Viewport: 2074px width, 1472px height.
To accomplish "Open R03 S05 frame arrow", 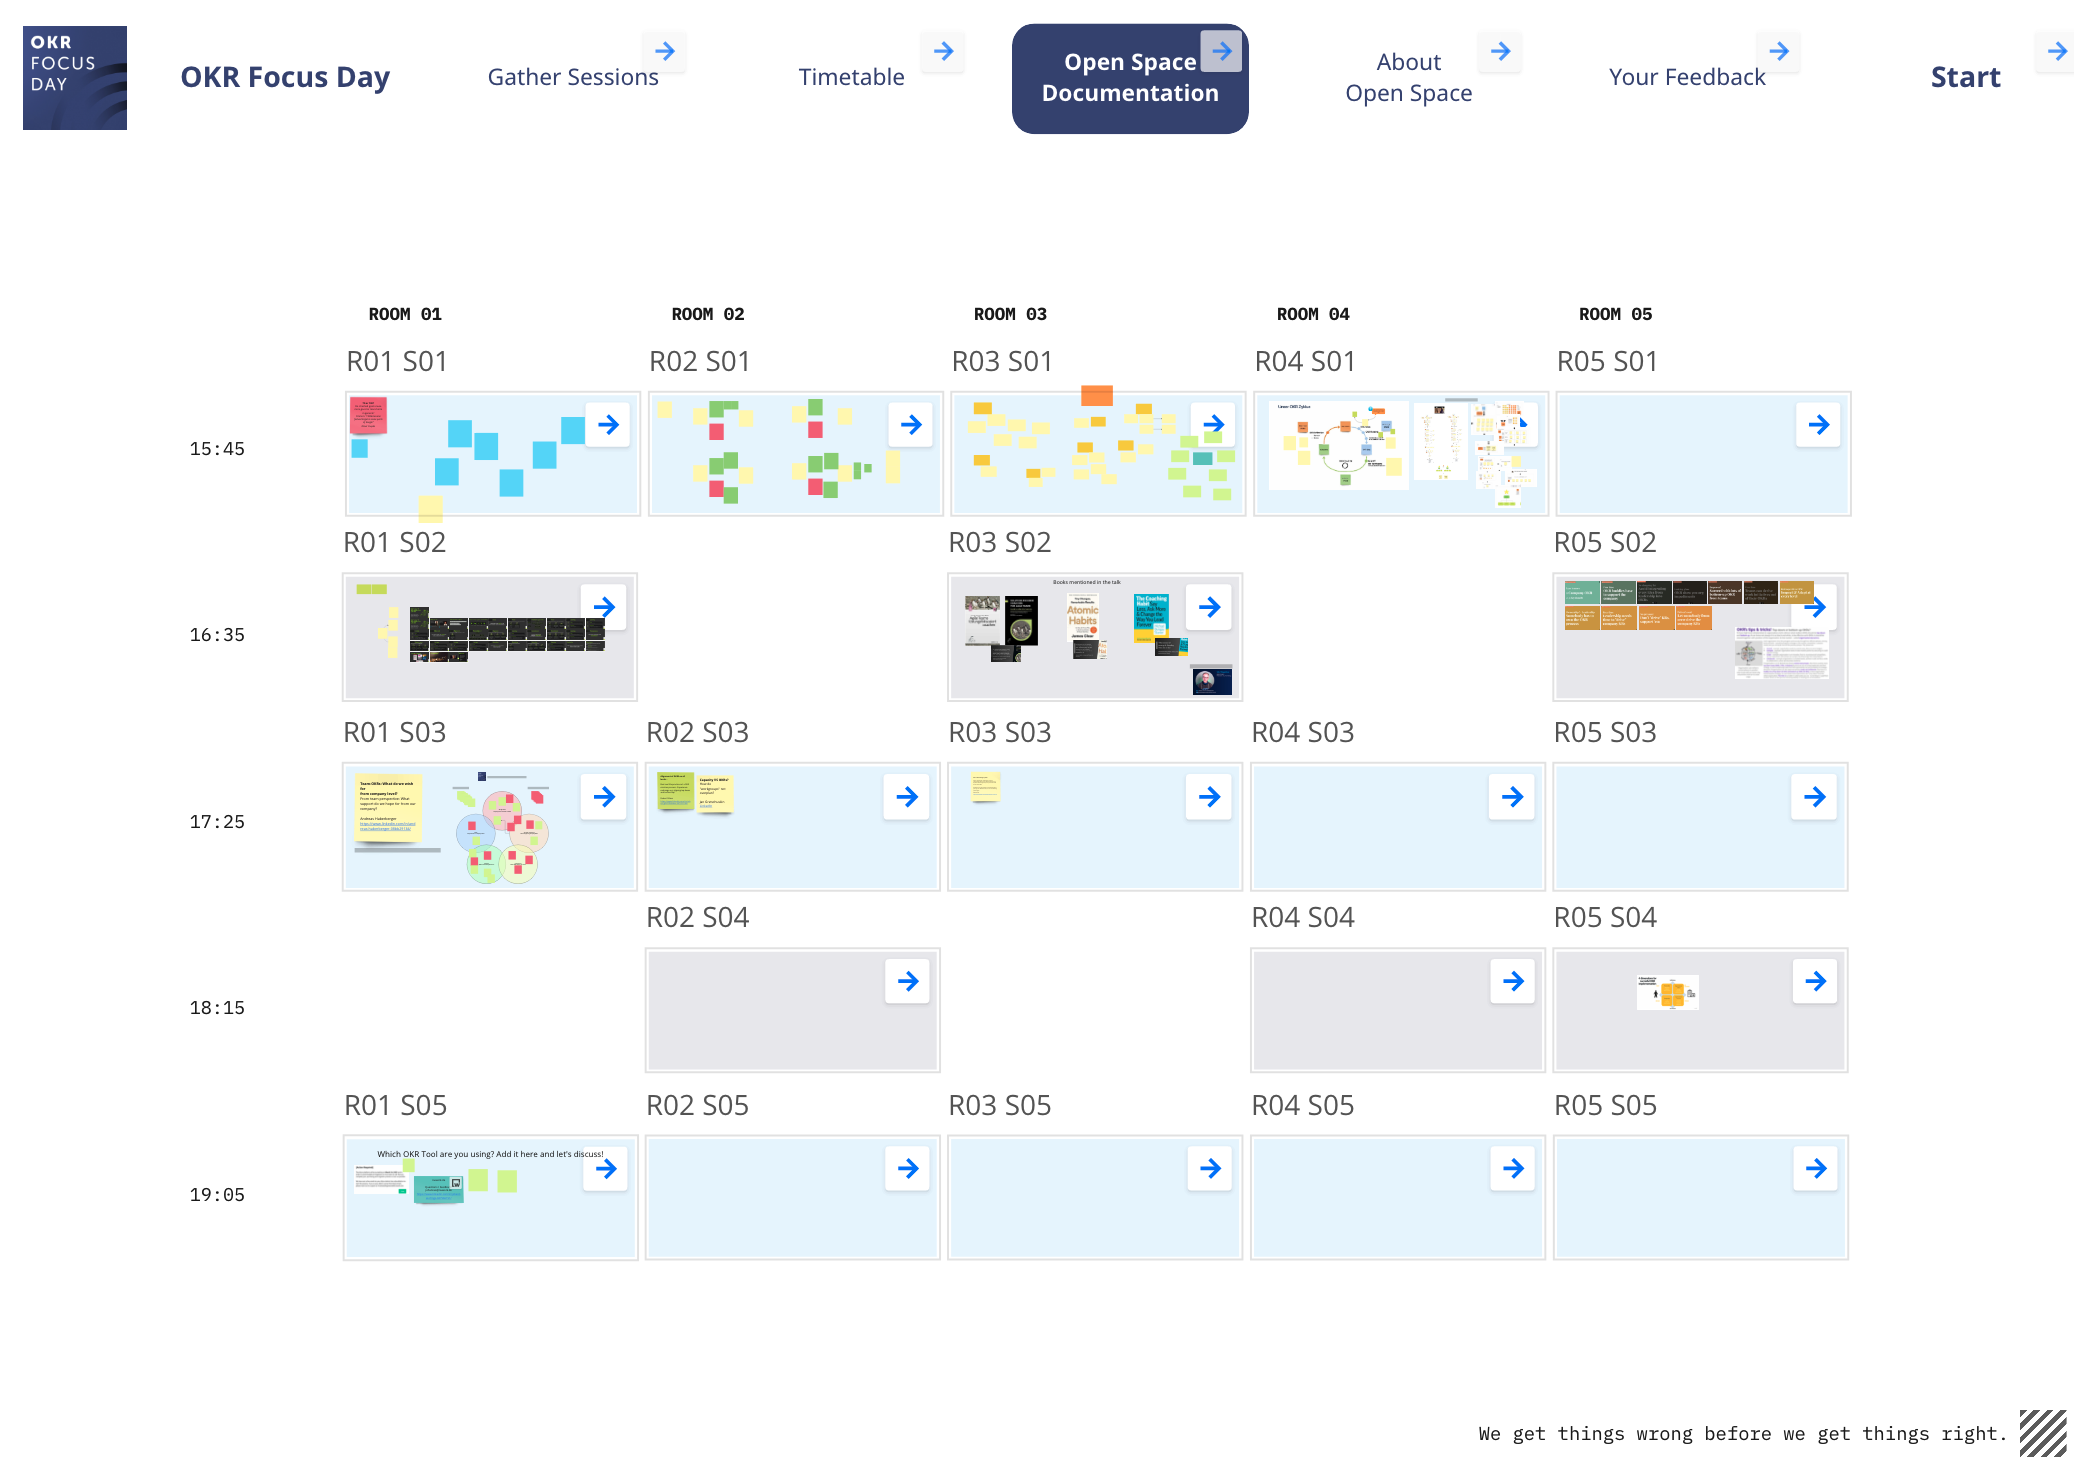I will click(x=1210, y=1169).
